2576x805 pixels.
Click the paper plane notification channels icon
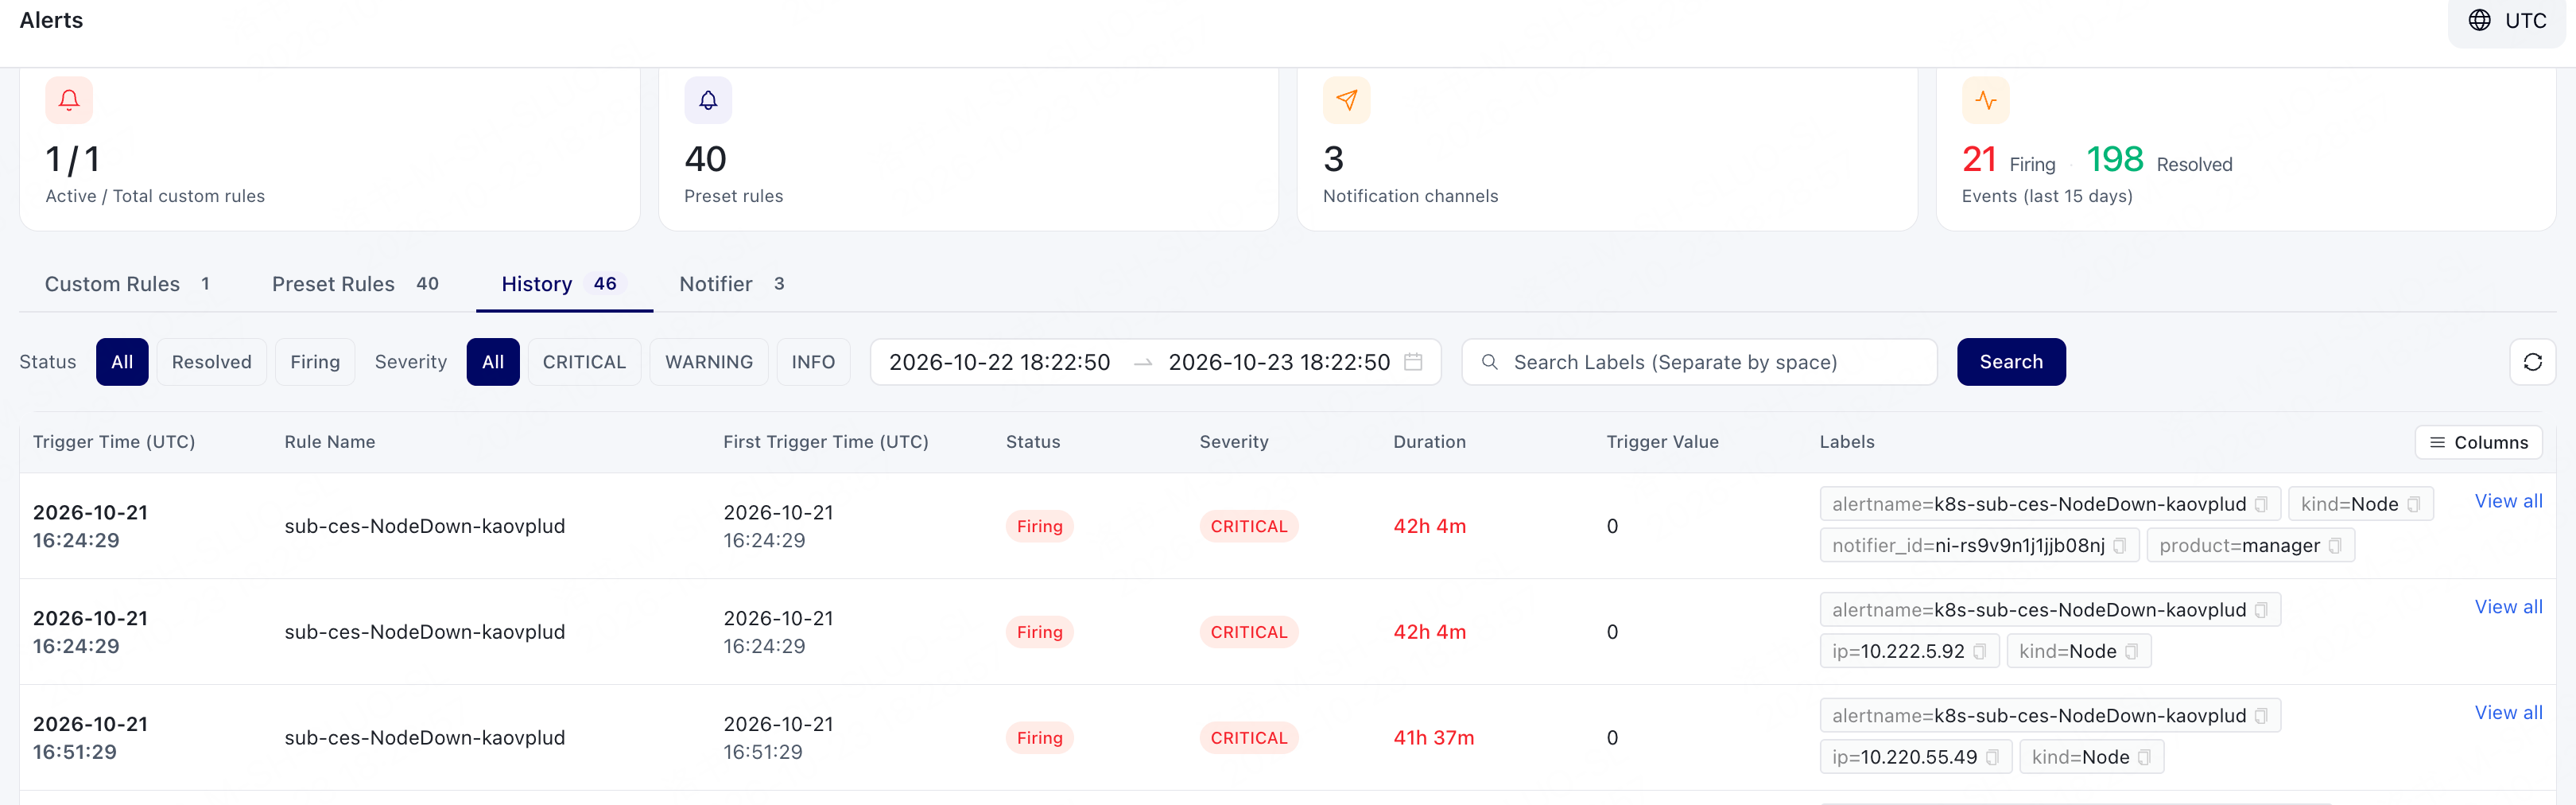coord(1347,100)
